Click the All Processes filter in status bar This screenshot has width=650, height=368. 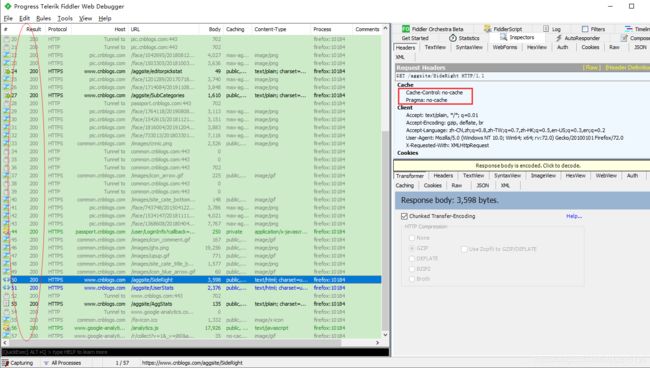point(62,363)
